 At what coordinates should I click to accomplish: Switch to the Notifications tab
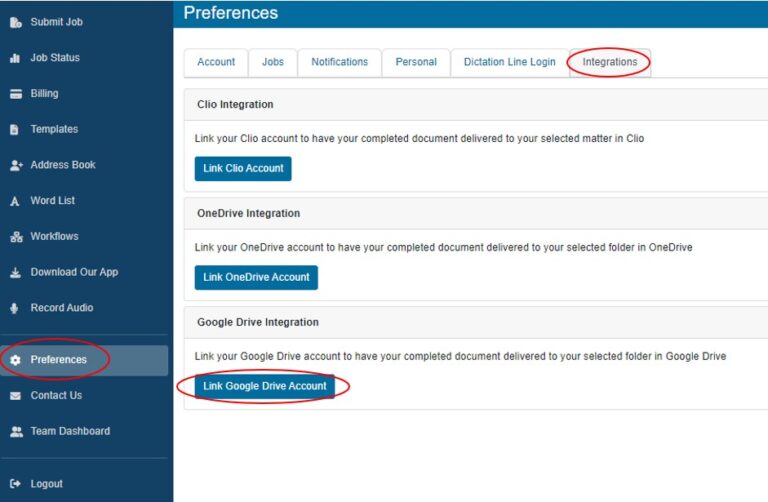click(339, 62)
